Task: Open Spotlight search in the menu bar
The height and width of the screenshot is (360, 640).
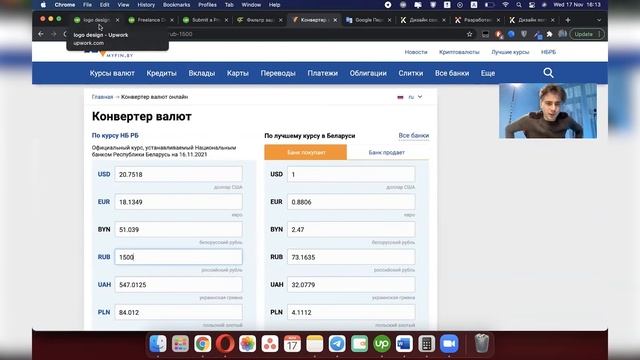Action: [518, 5]
